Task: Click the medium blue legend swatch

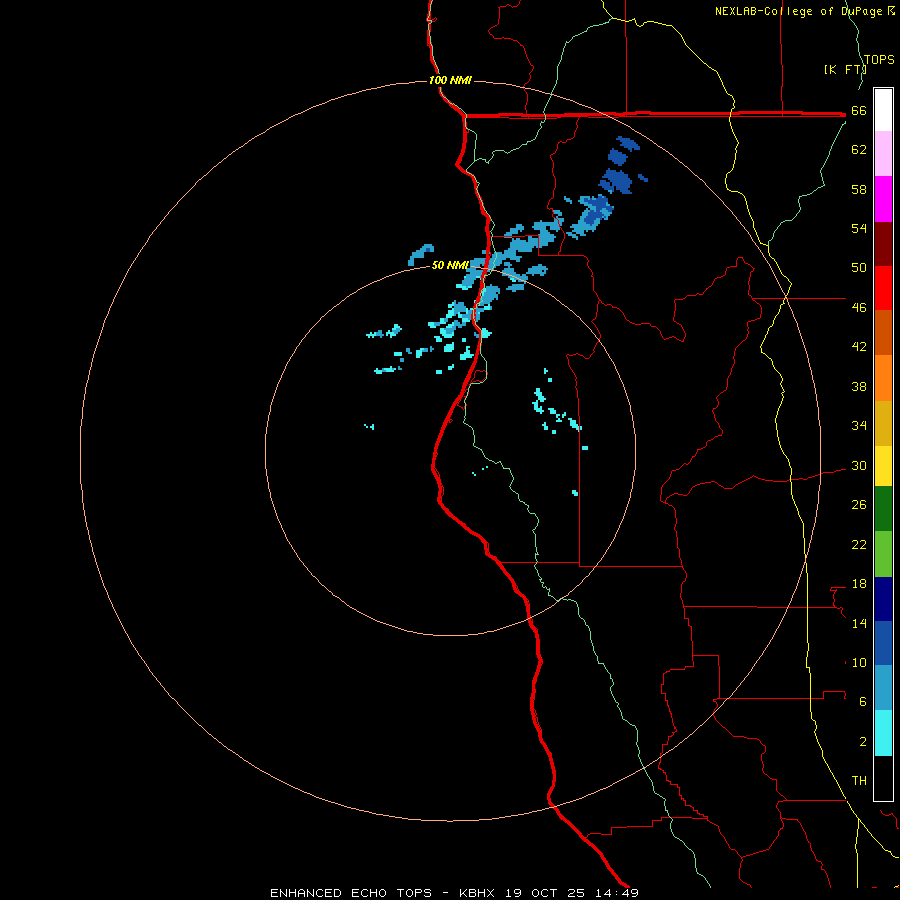Action: click(883, 643)
